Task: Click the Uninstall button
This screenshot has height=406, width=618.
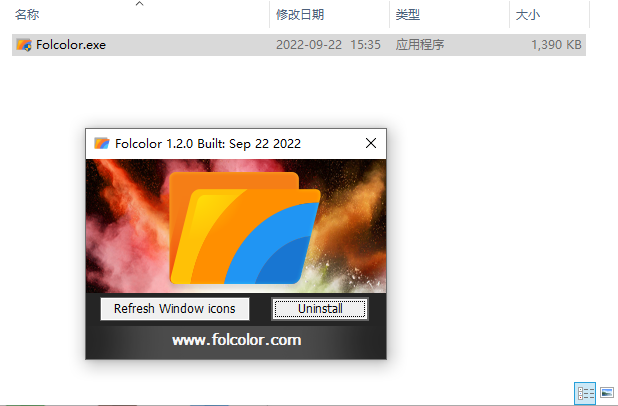Action: pos(320,309)
